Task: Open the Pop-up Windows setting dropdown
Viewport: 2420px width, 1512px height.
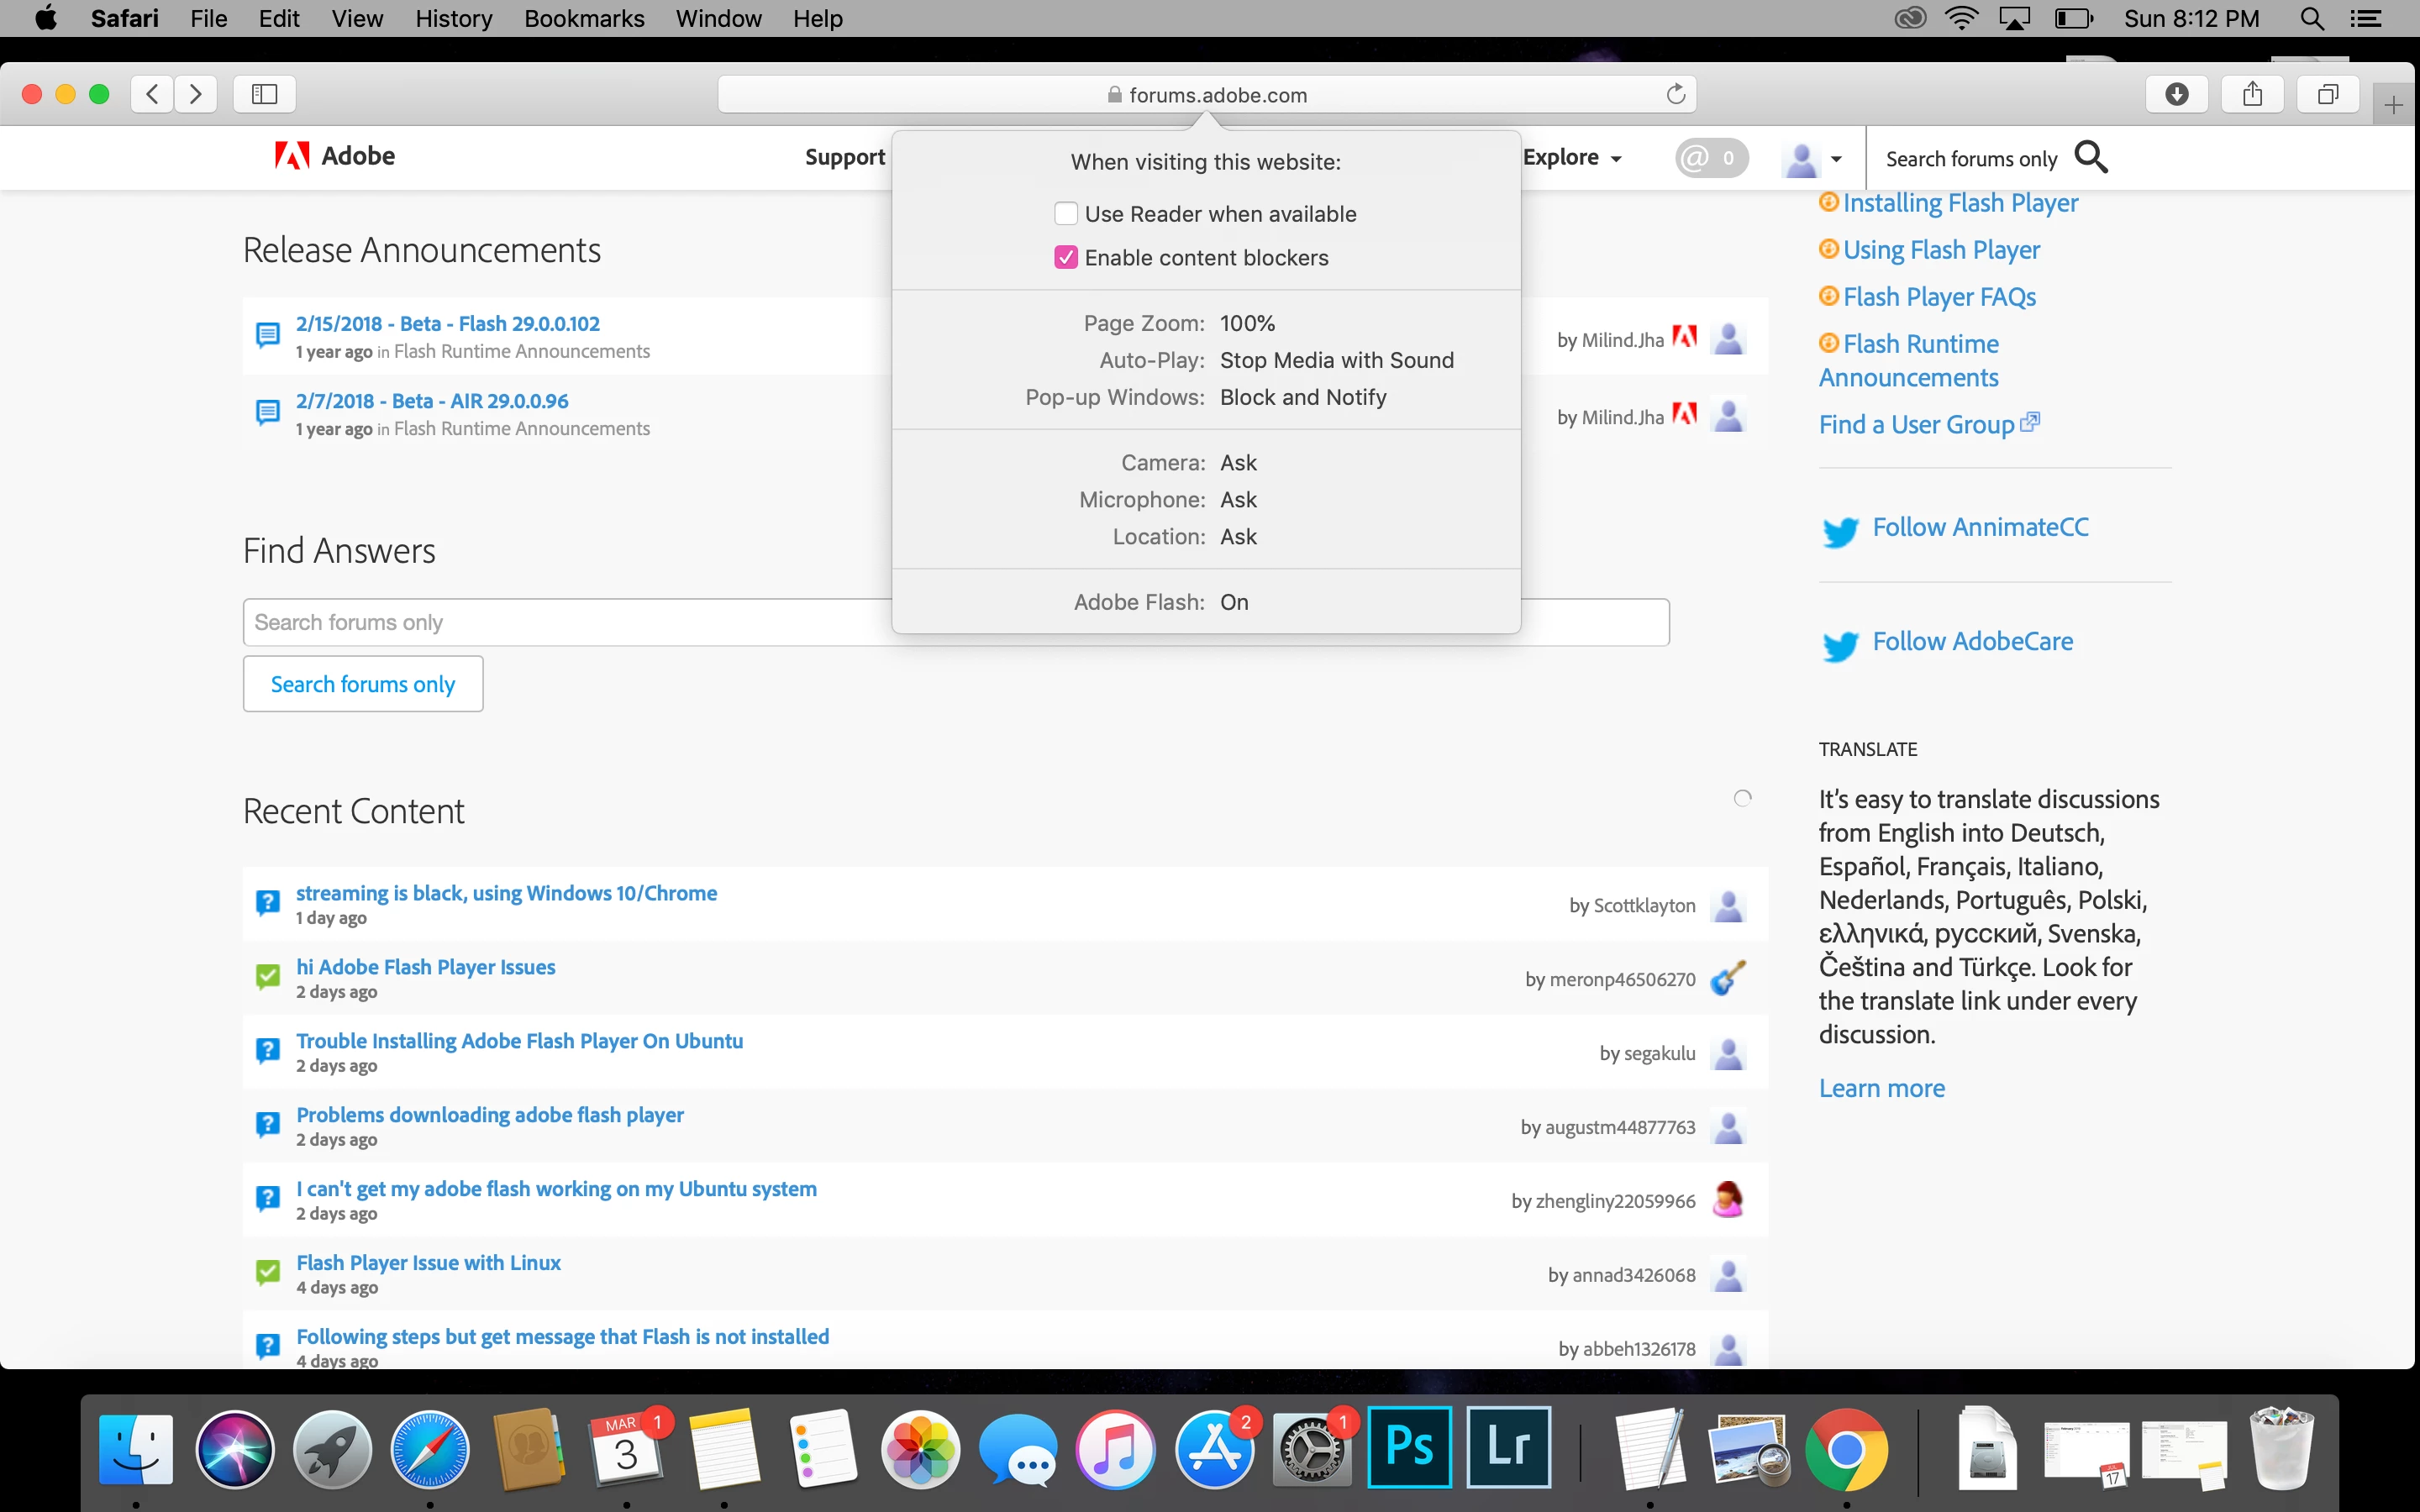Action: 1302,397
